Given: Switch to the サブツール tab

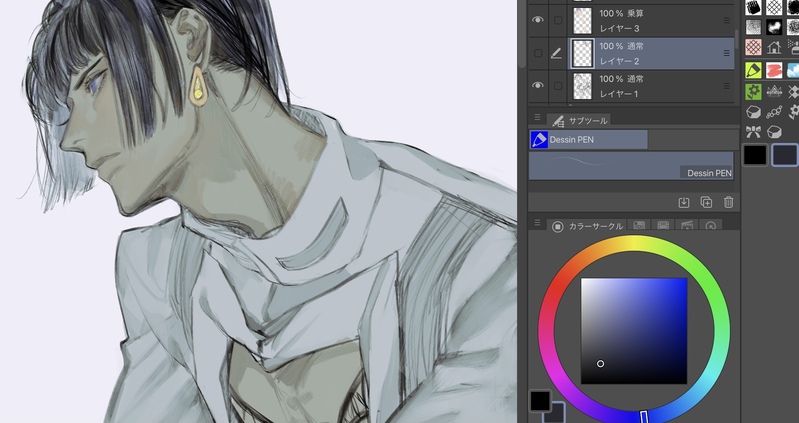Looking at the screenshot, I should 579,120.
